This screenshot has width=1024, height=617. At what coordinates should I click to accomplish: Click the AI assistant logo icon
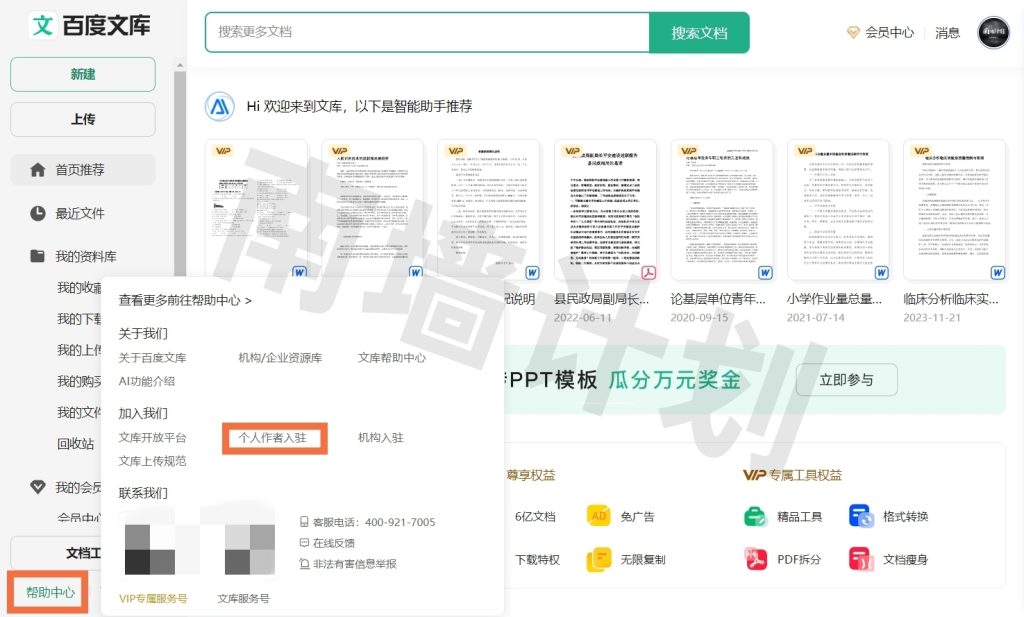(220, 106)
